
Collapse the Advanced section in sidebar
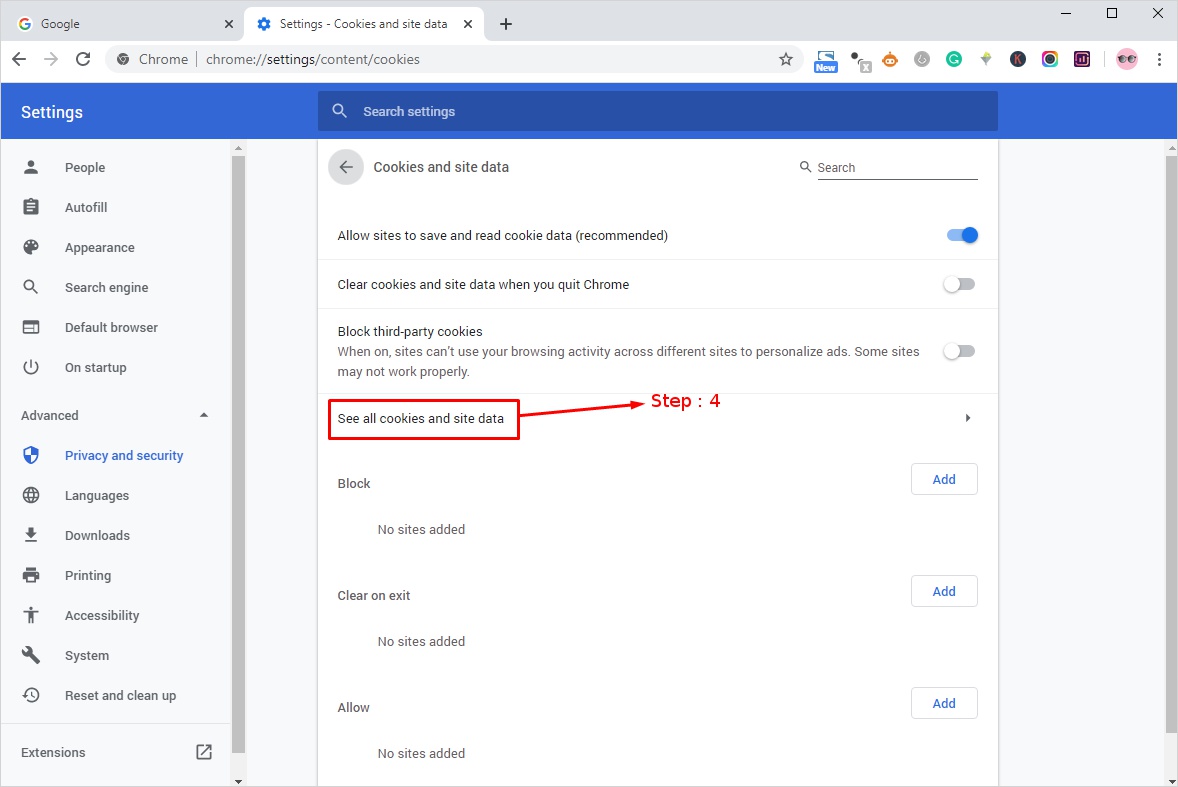[x=204, y=415]
